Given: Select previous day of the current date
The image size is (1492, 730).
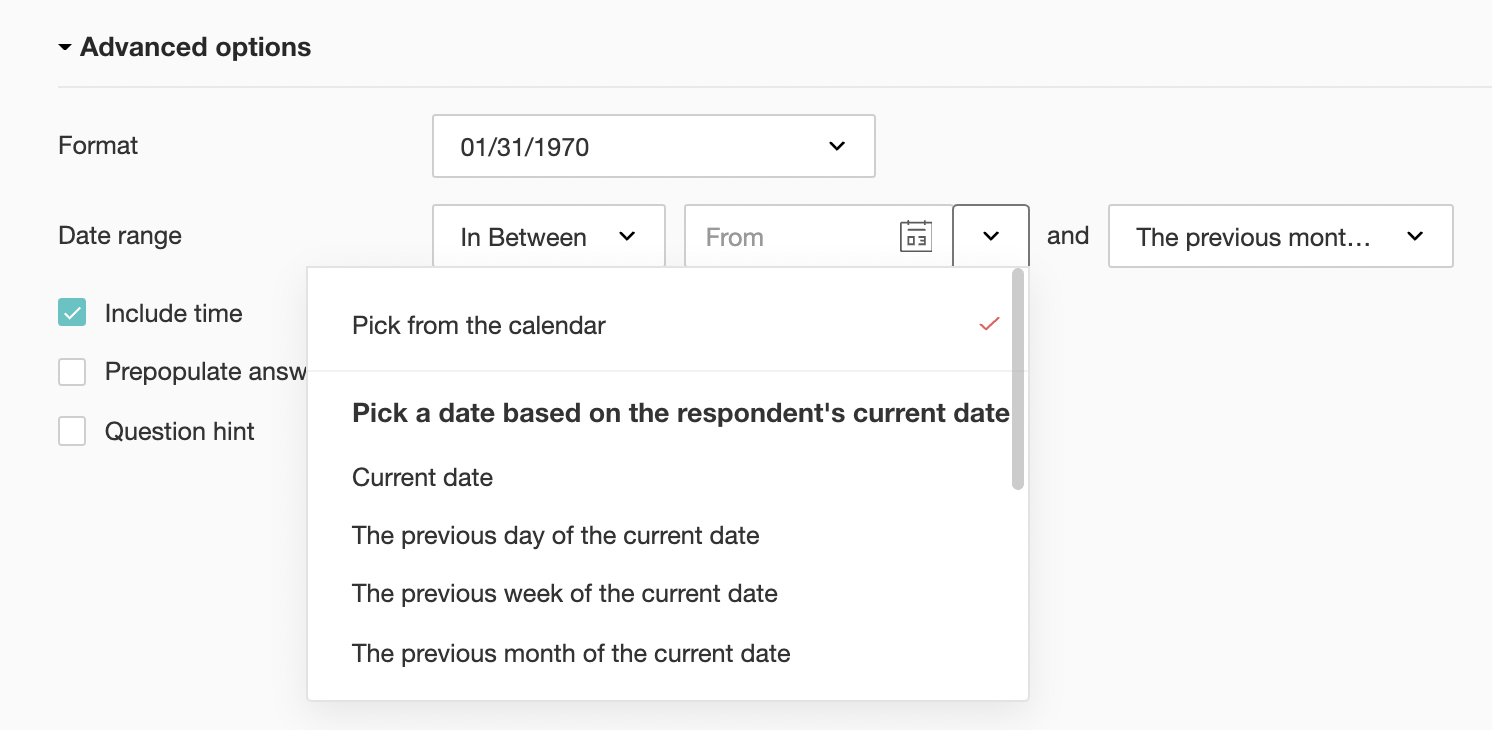Looking at the screenshot, I should 555,536.
